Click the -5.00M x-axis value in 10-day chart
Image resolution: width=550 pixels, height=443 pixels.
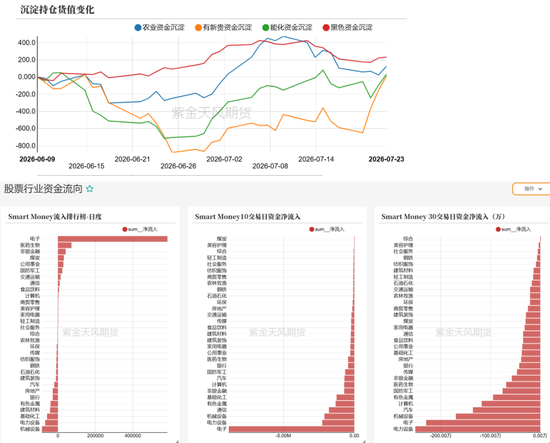coord(283,436)
